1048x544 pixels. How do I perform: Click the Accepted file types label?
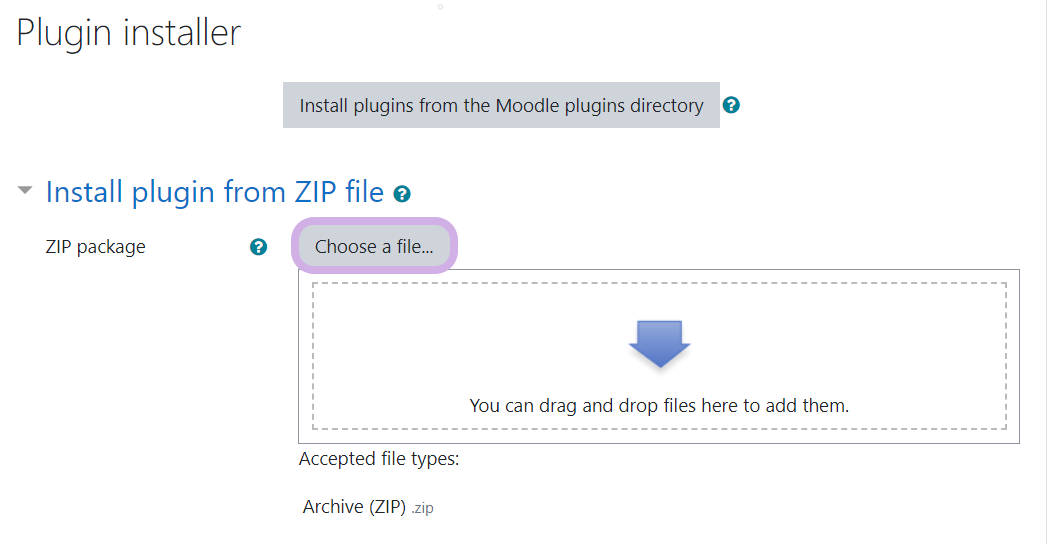(379, 460)
